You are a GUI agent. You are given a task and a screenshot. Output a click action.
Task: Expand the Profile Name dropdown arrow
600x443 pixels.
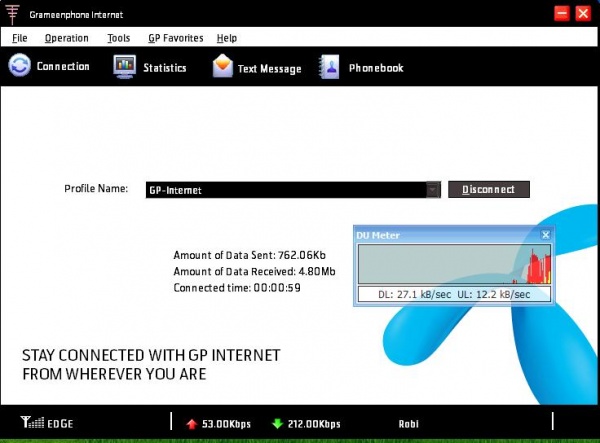tap(433, 190)
